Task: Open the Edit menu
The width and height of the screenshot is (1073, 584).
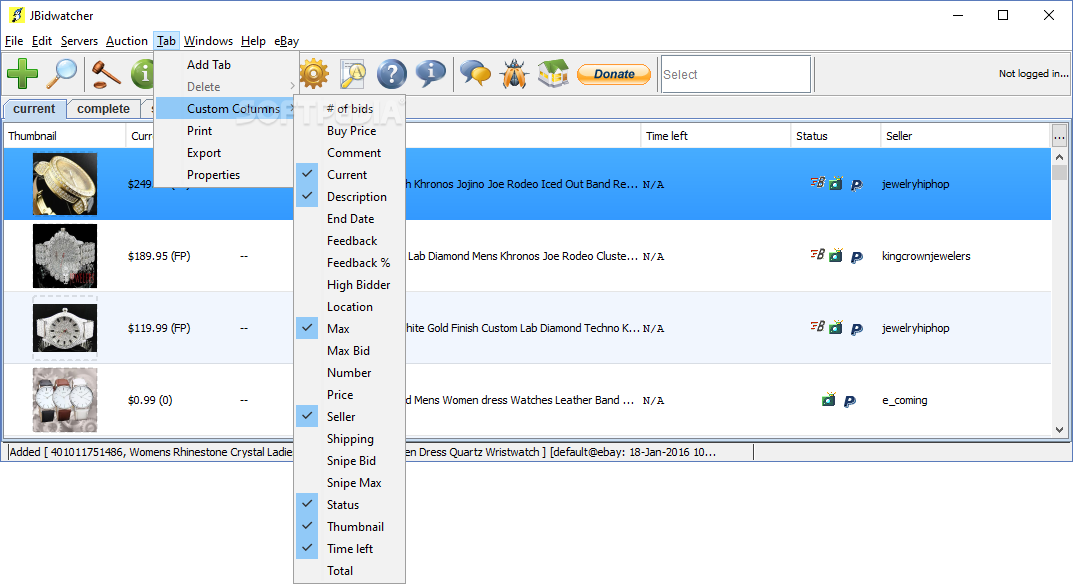Action: point(42,41)
